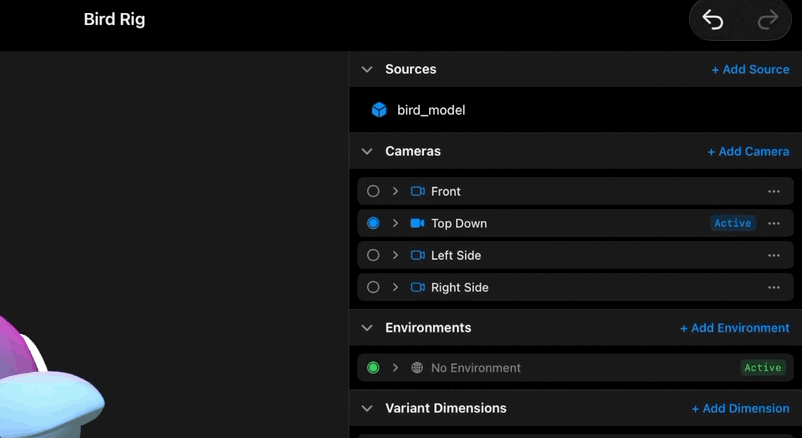Viewport: 802px width, 438px height.
Task: Expand the No Environment row
Action: point(395,367)
